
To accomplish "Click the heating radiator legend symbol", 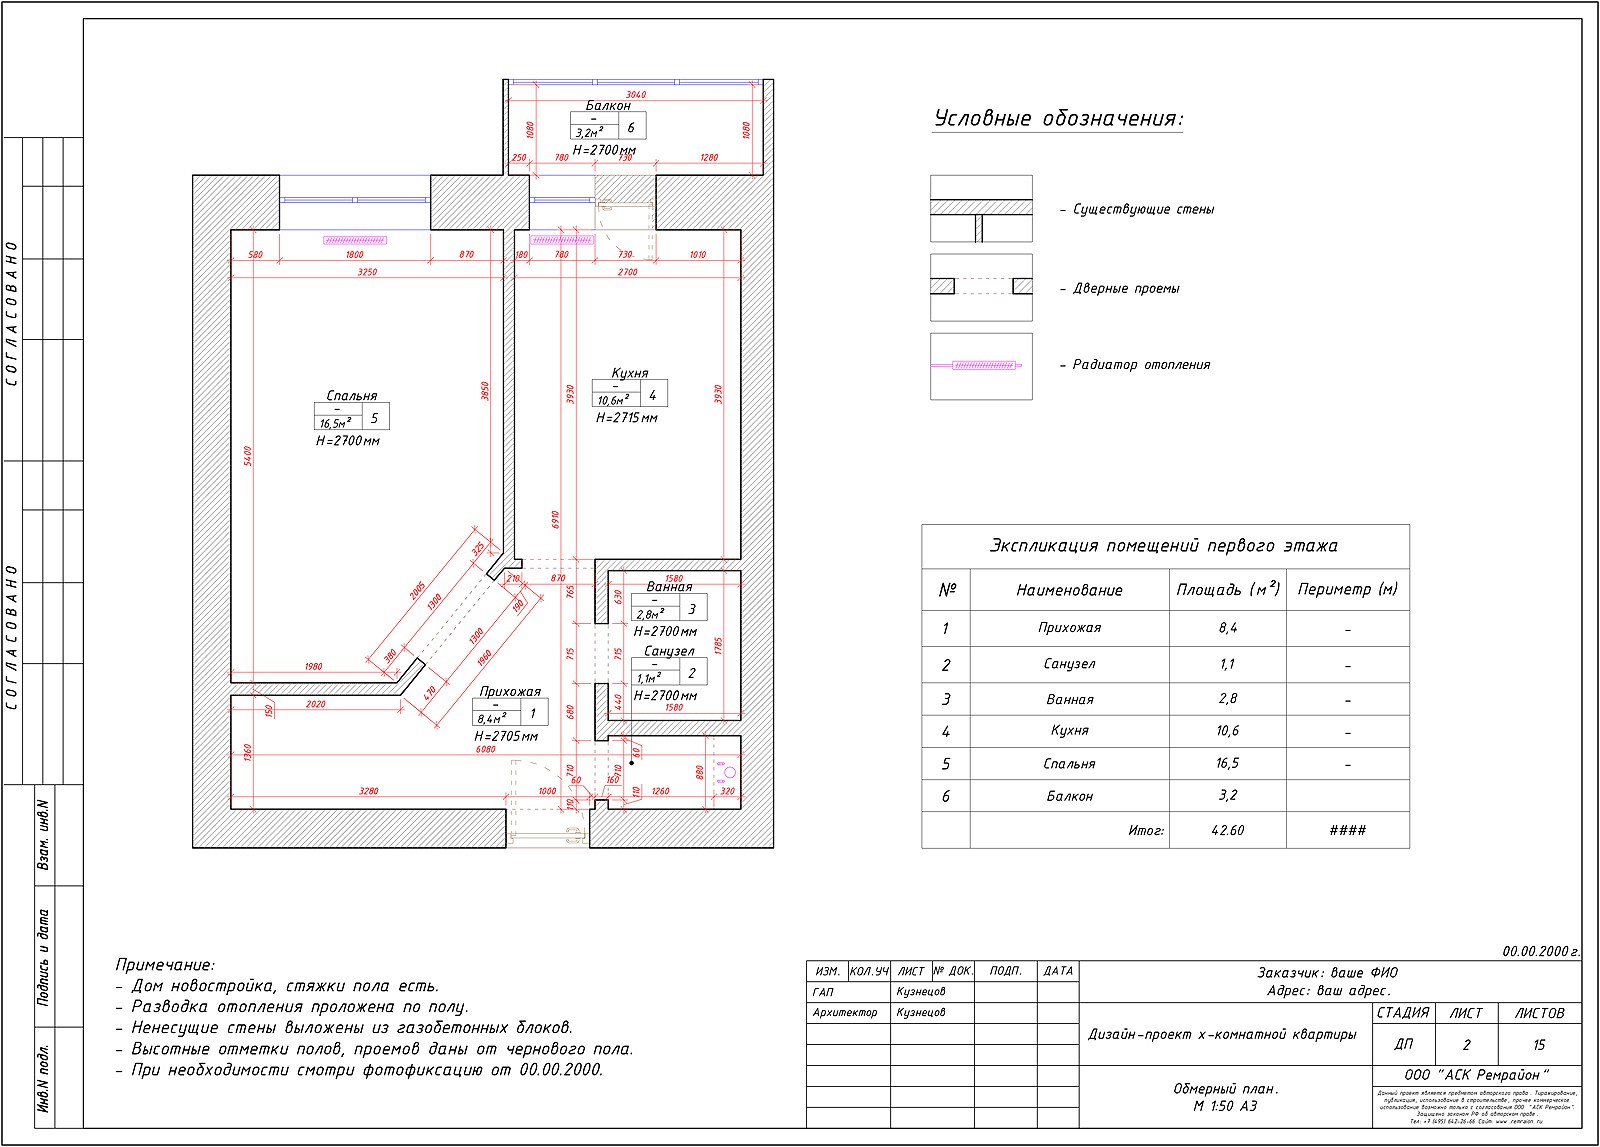I will tap(980, 366).
